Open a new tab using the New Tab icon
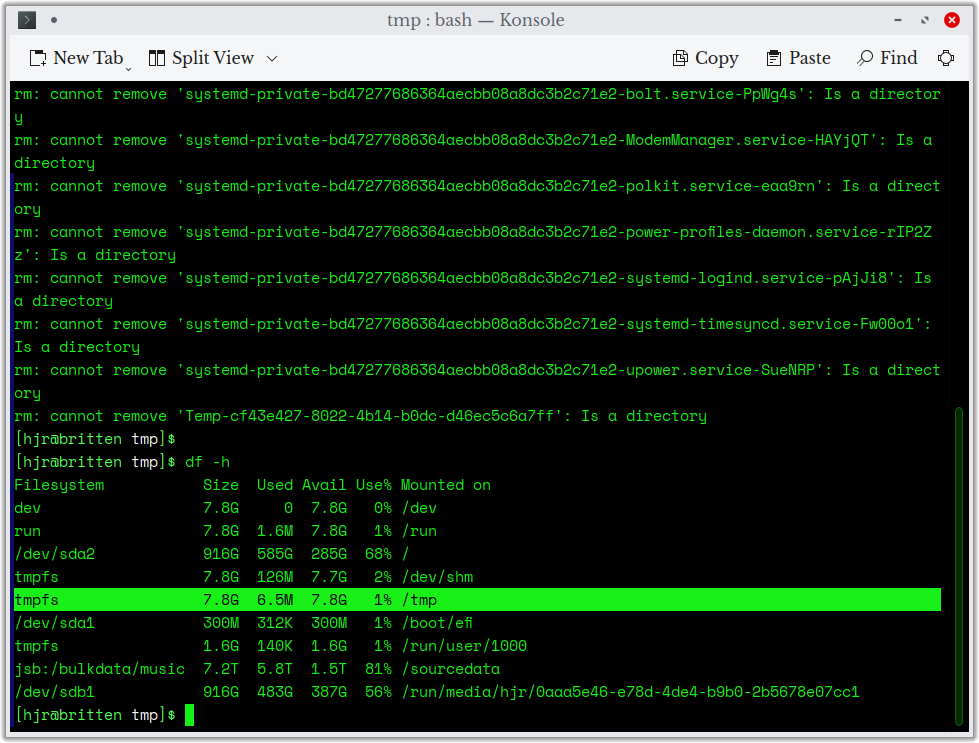This screenshot has height=743, width=979. tap(40, 58)
